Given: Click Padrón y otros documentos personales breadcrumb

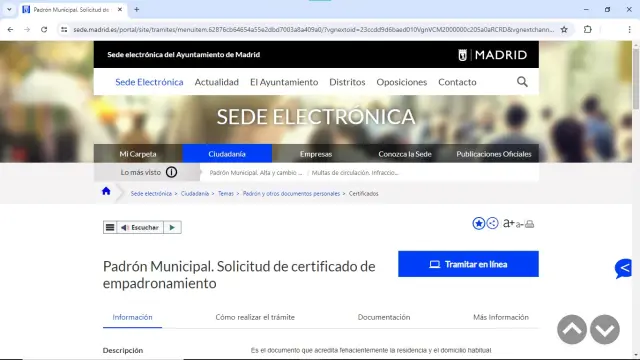Looking at the screenshot, I should coord(291,193).
